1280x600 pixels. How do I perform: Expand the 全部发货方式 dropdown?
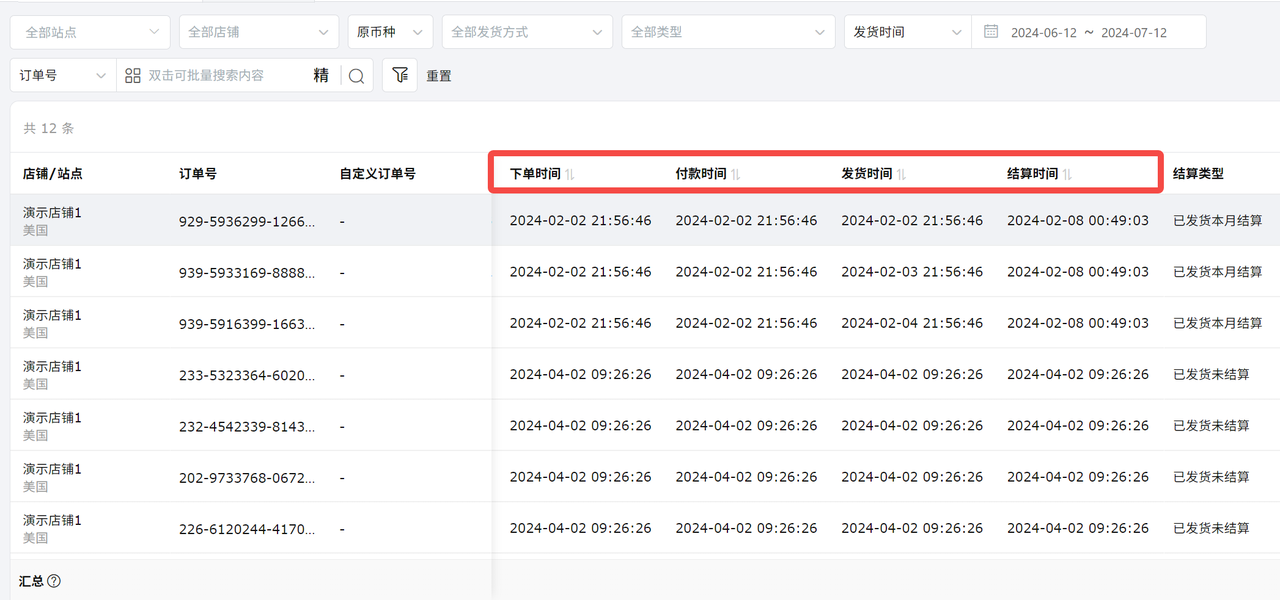click(527, 32)
